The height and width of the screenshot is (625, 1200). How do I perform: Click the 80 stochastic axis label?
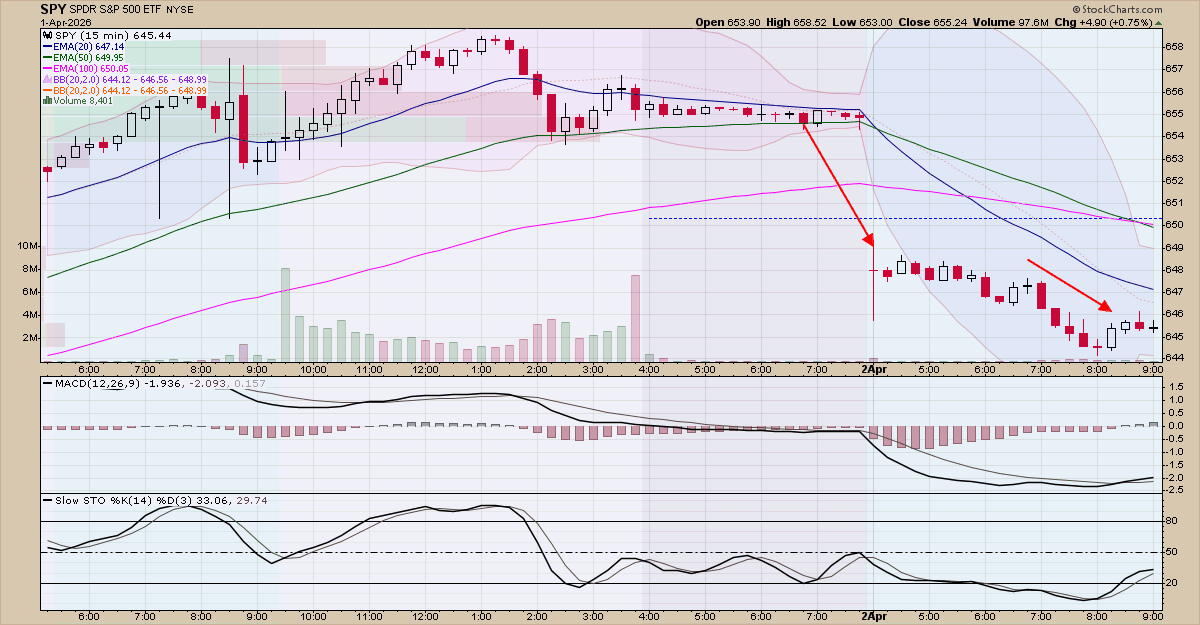tap(1173, 521)
